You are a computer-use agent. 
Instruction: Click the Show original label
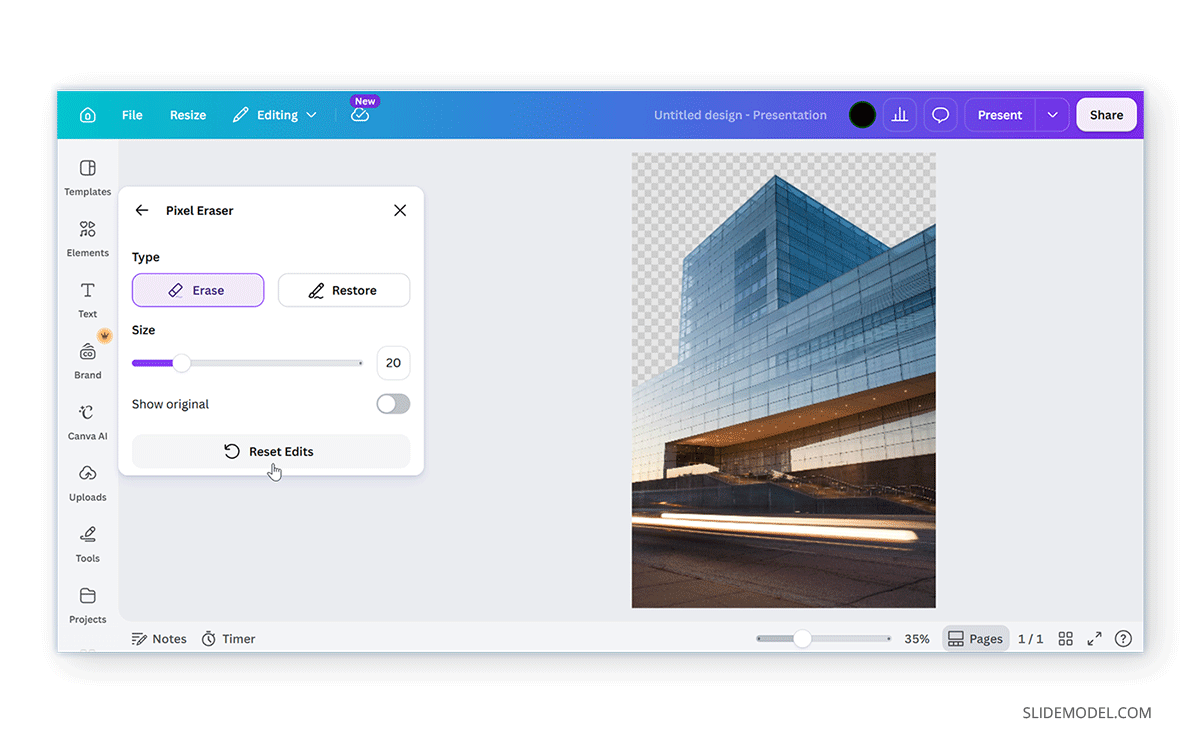[170, 404]
